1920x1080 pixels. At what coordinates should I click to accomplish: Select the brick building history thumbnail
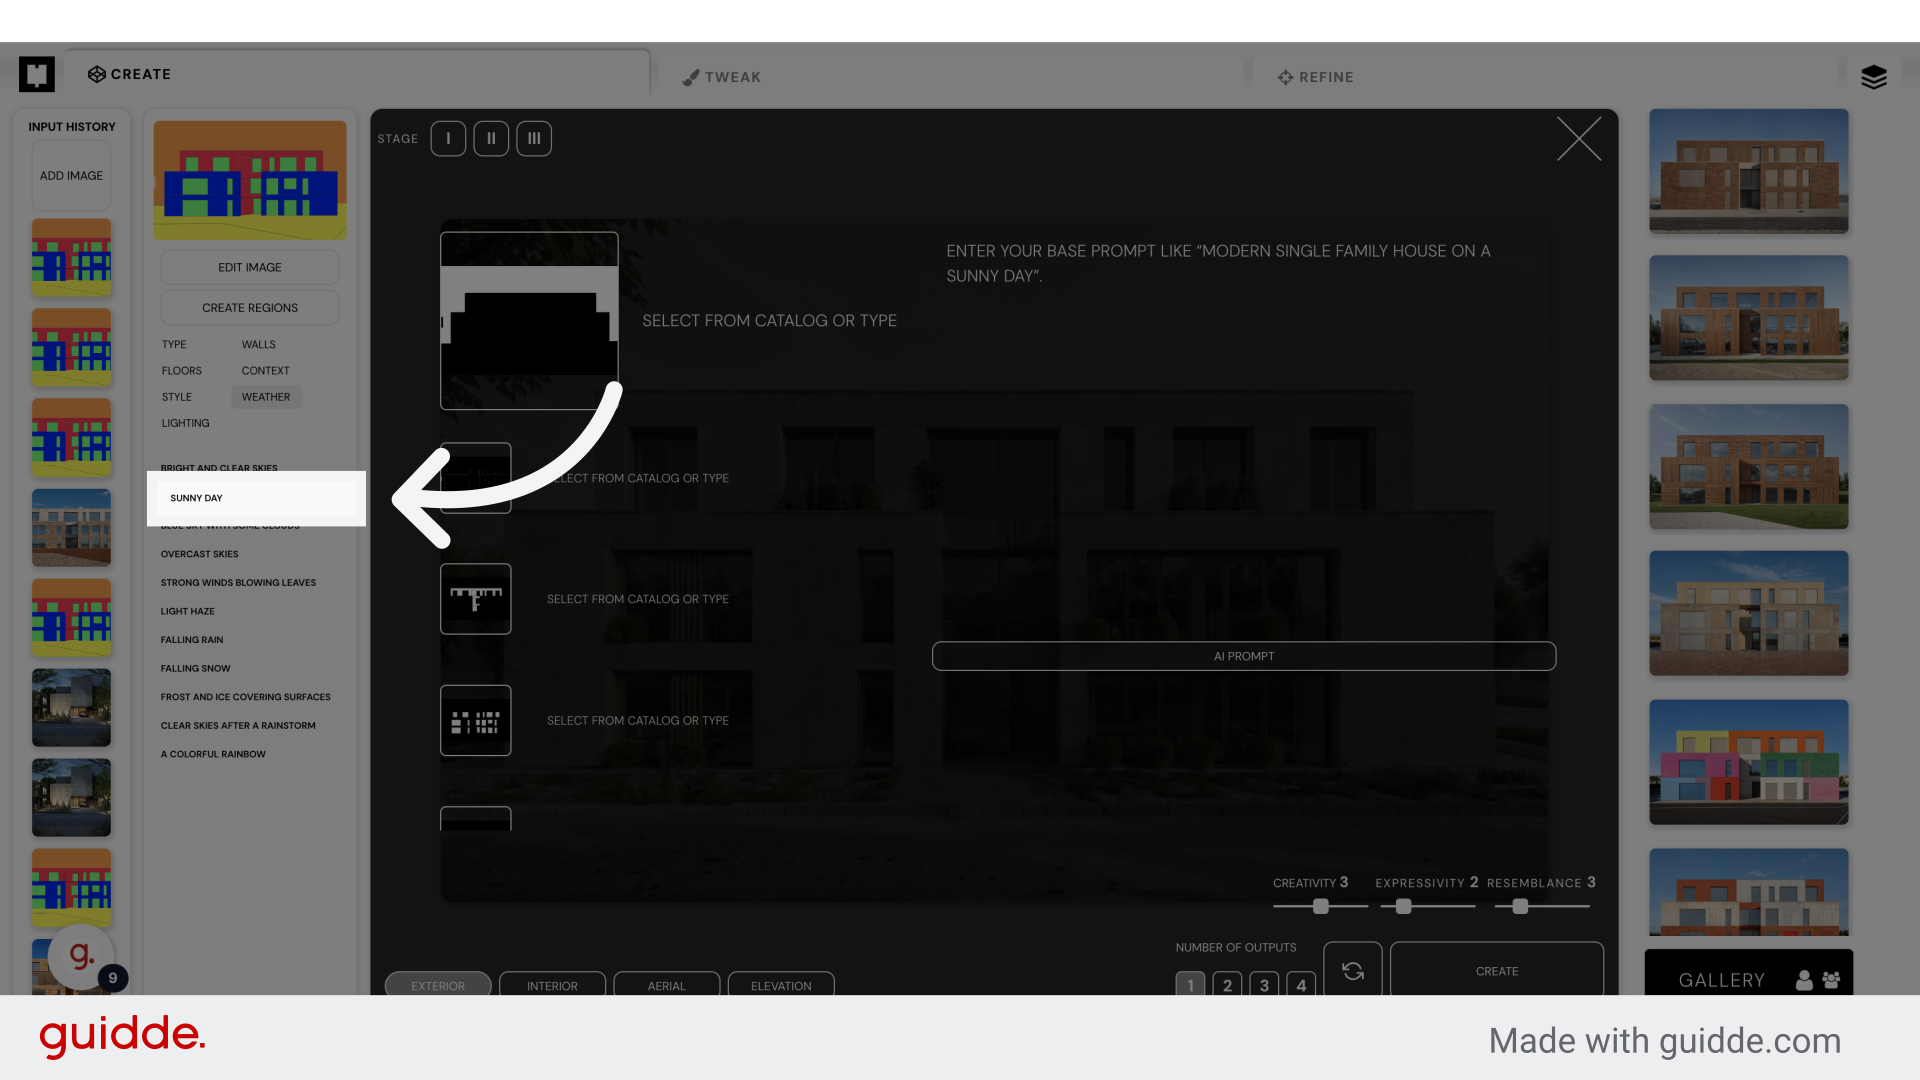(x=71, y=527)
